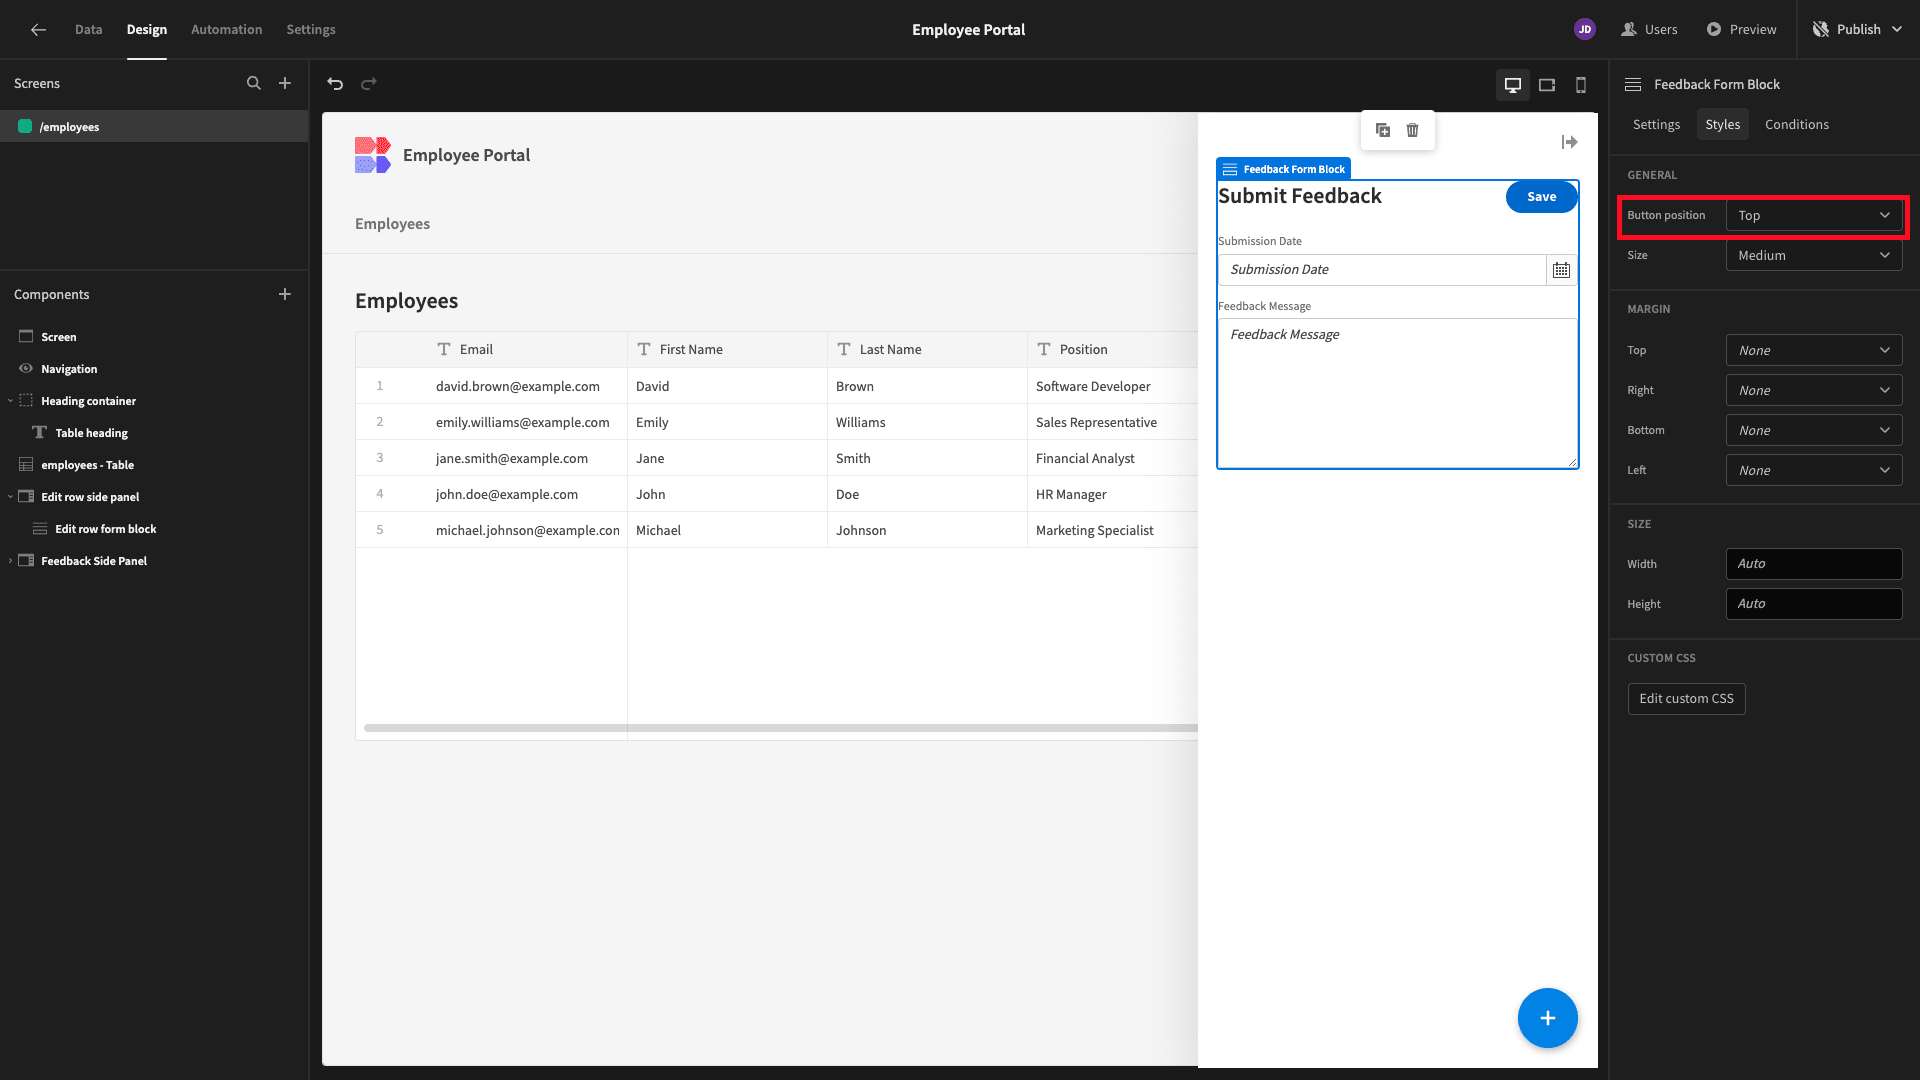Viewport: 1920px width, 1080px height.
Task: Open the Top margin dropdown
Action: click(1814, 351)
